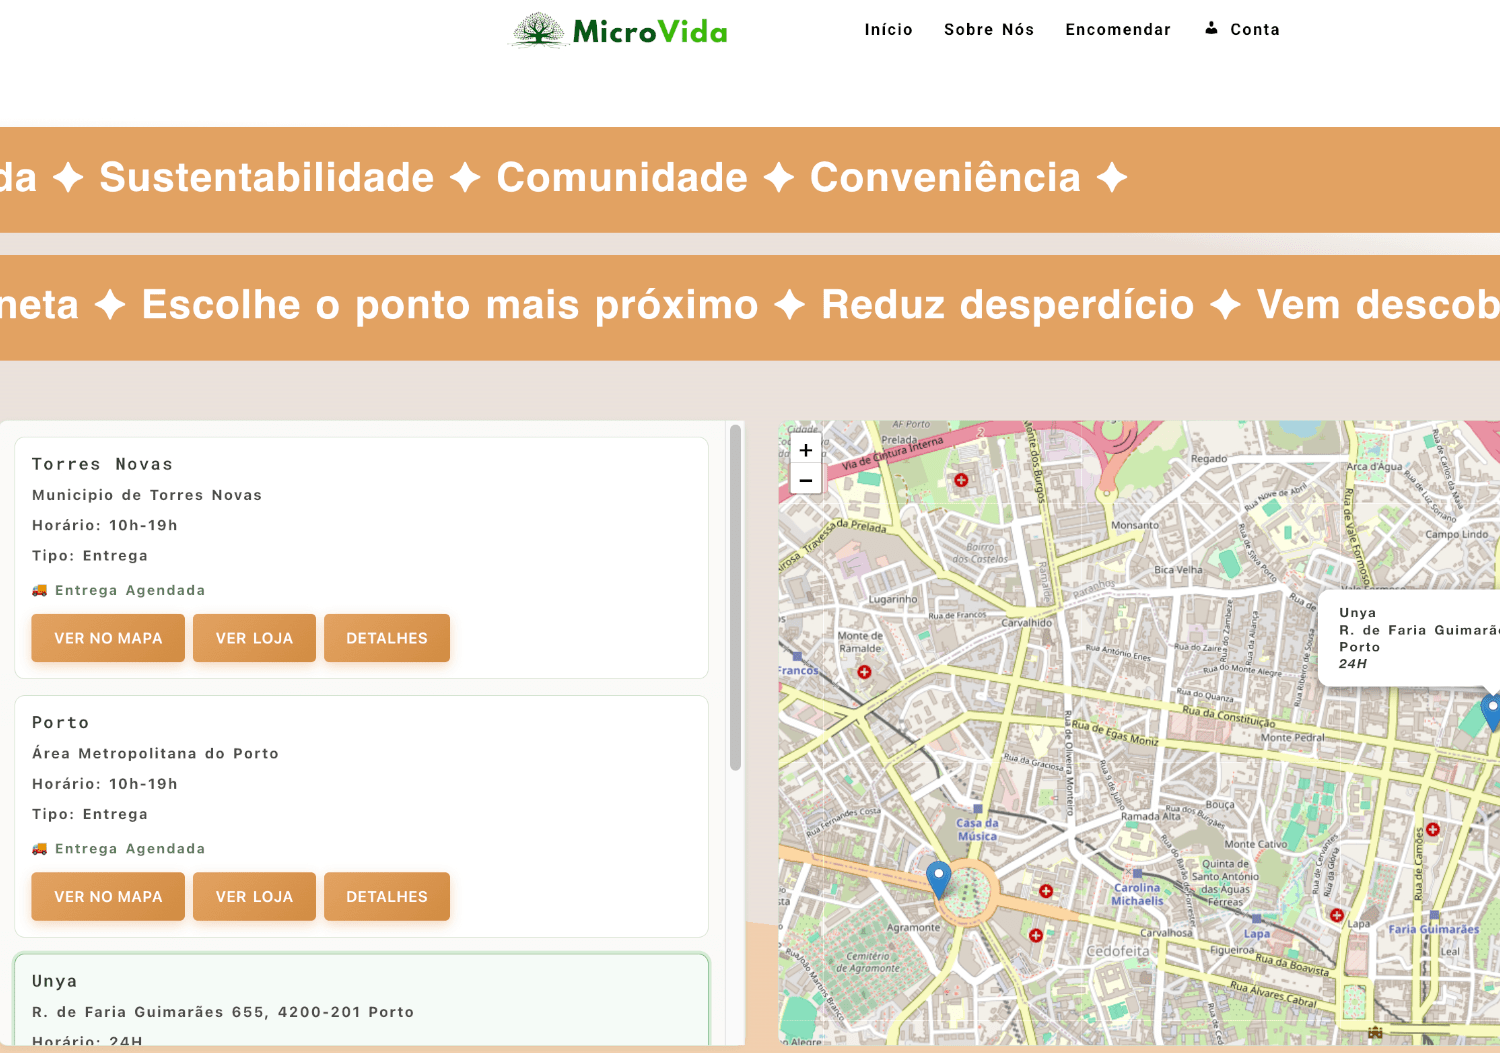Select the blue marker near Rotunda da Boavista
The height and width of the screenshot is (1053, 1500).
[x=938, y=873]
